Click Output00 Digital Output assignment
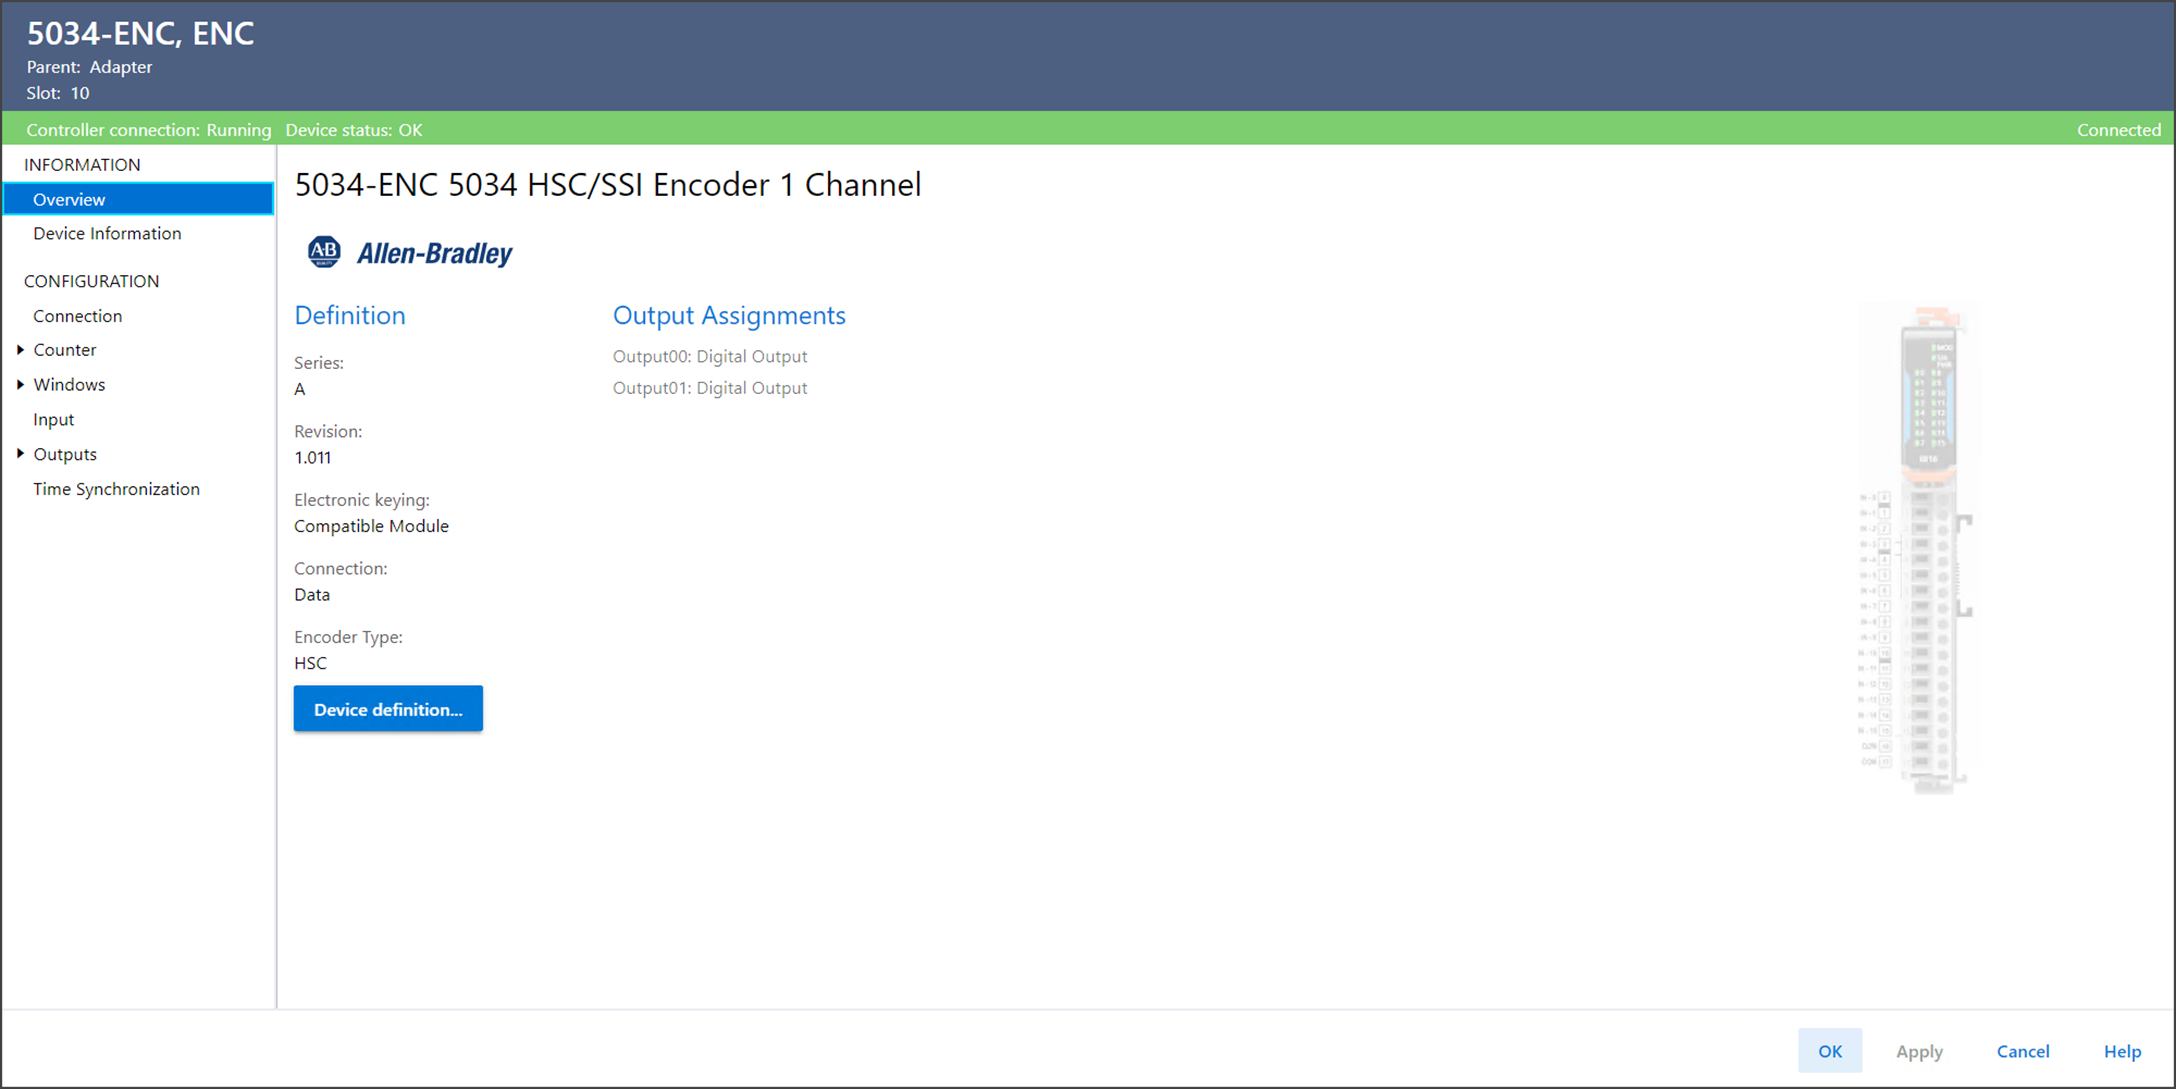2176x1089 pixels. click(x=709, y=357)
